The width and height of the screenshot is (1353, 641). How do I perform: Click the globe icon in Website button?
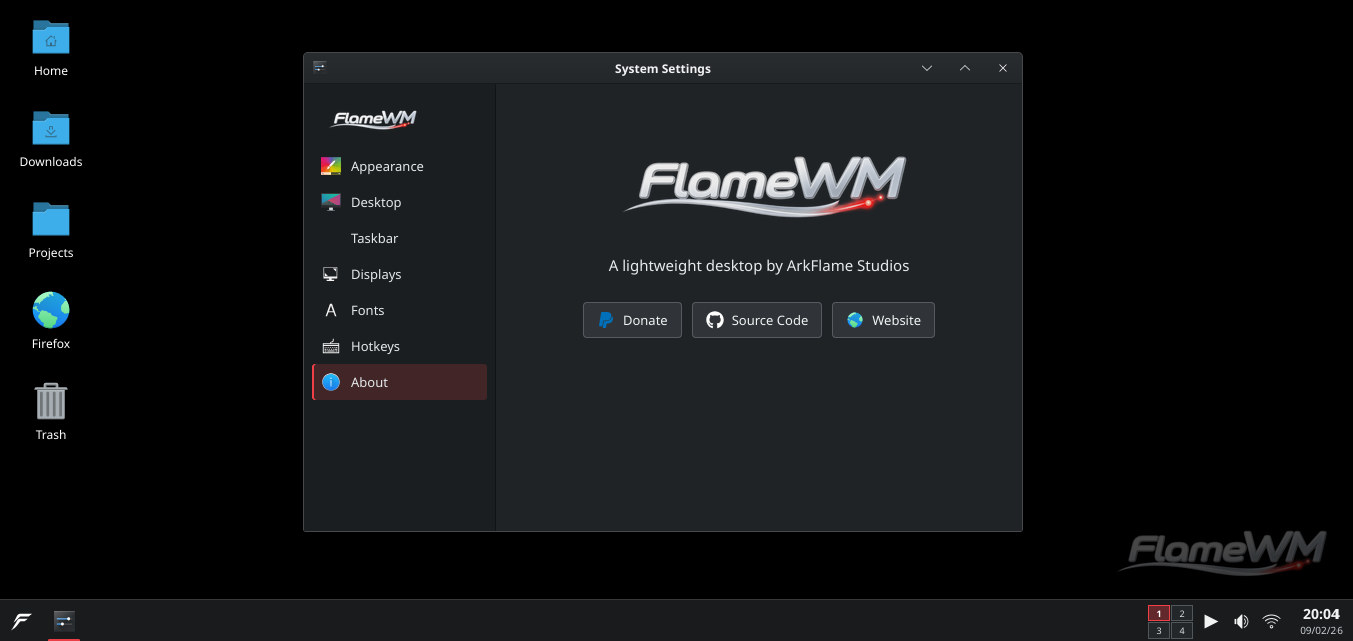tap(855, 320)
